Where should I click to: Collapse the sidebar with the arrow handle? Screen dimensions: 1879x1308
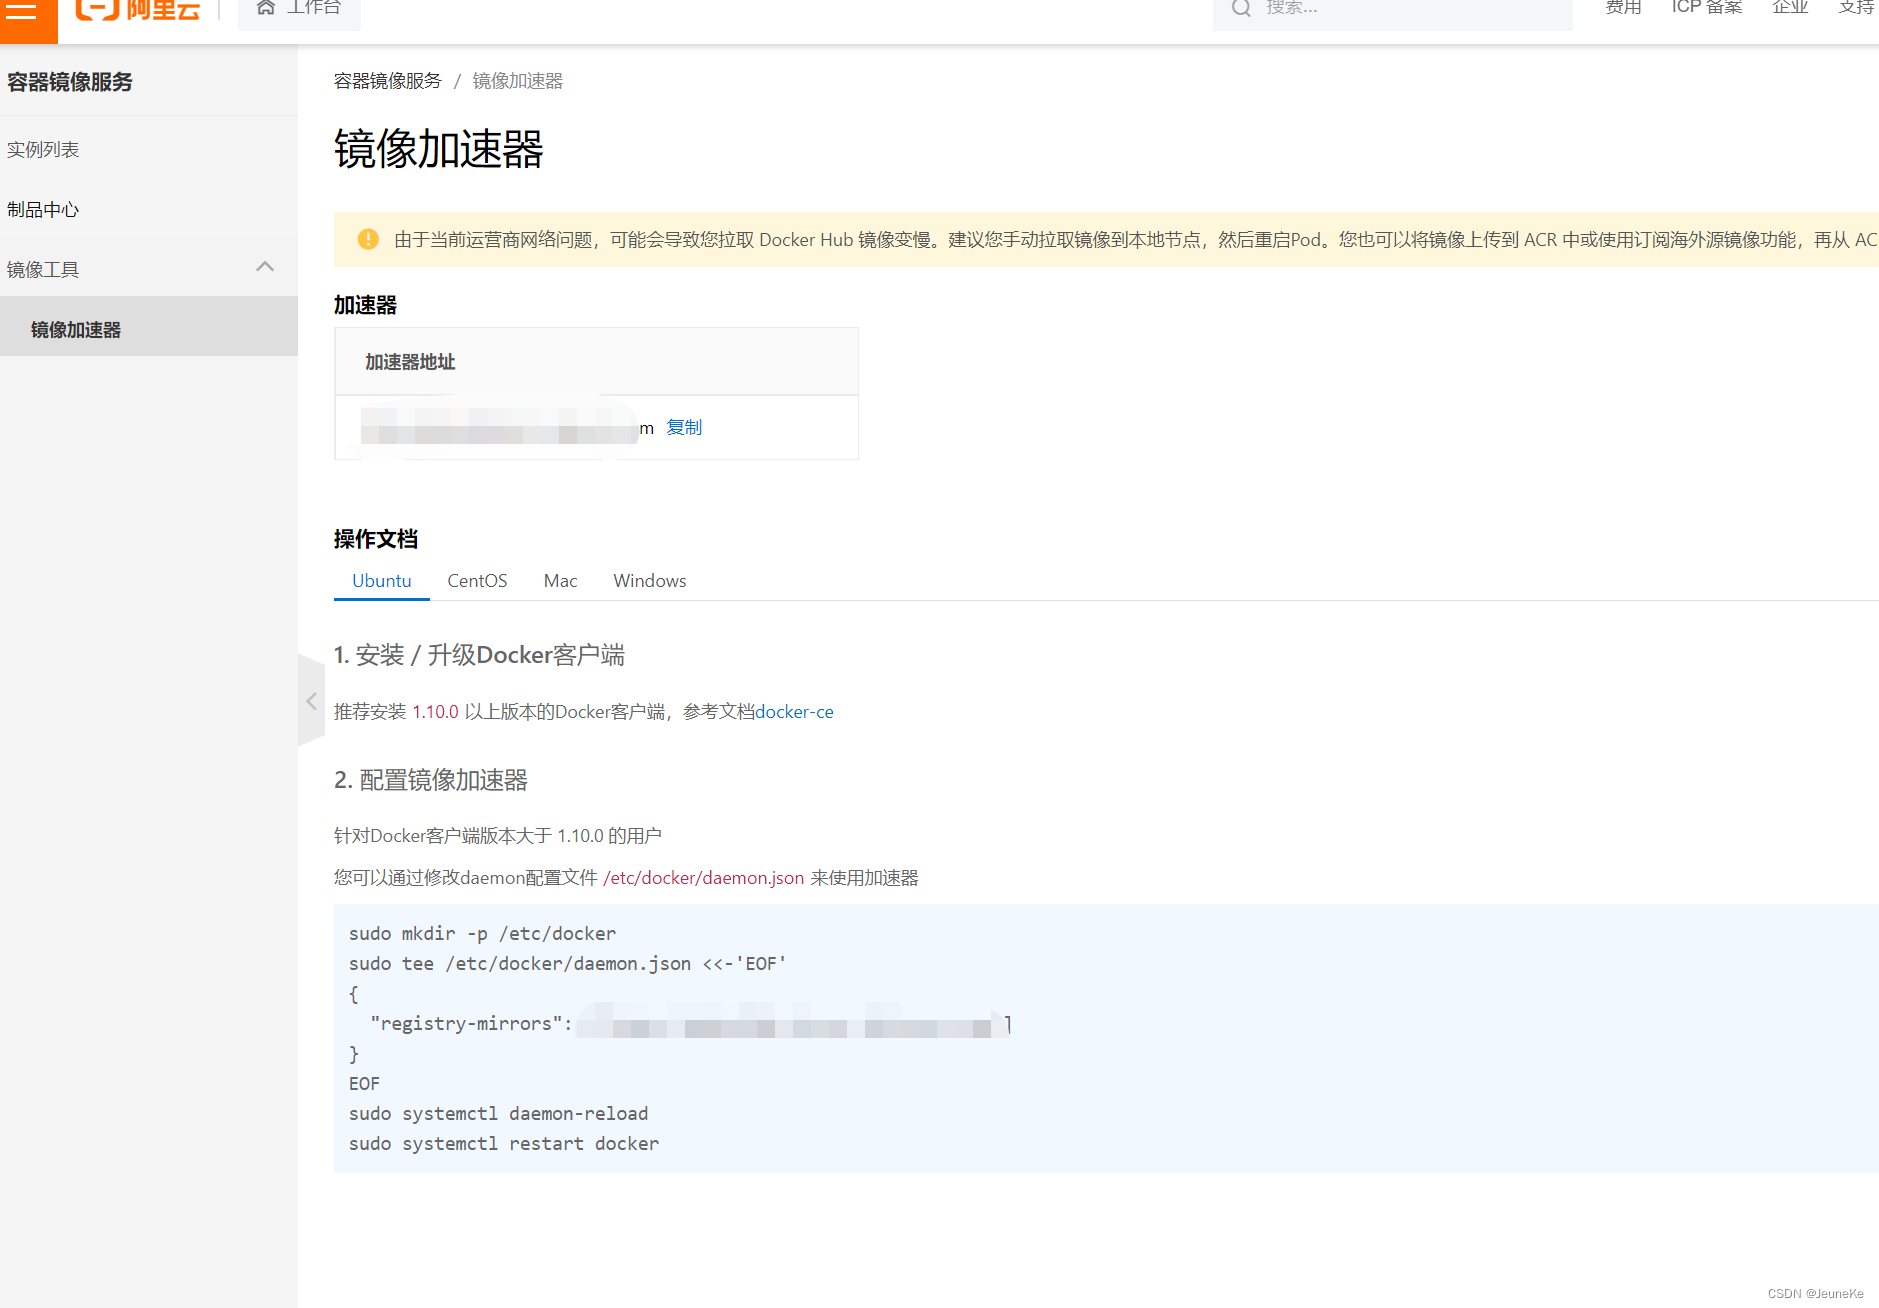311,701
